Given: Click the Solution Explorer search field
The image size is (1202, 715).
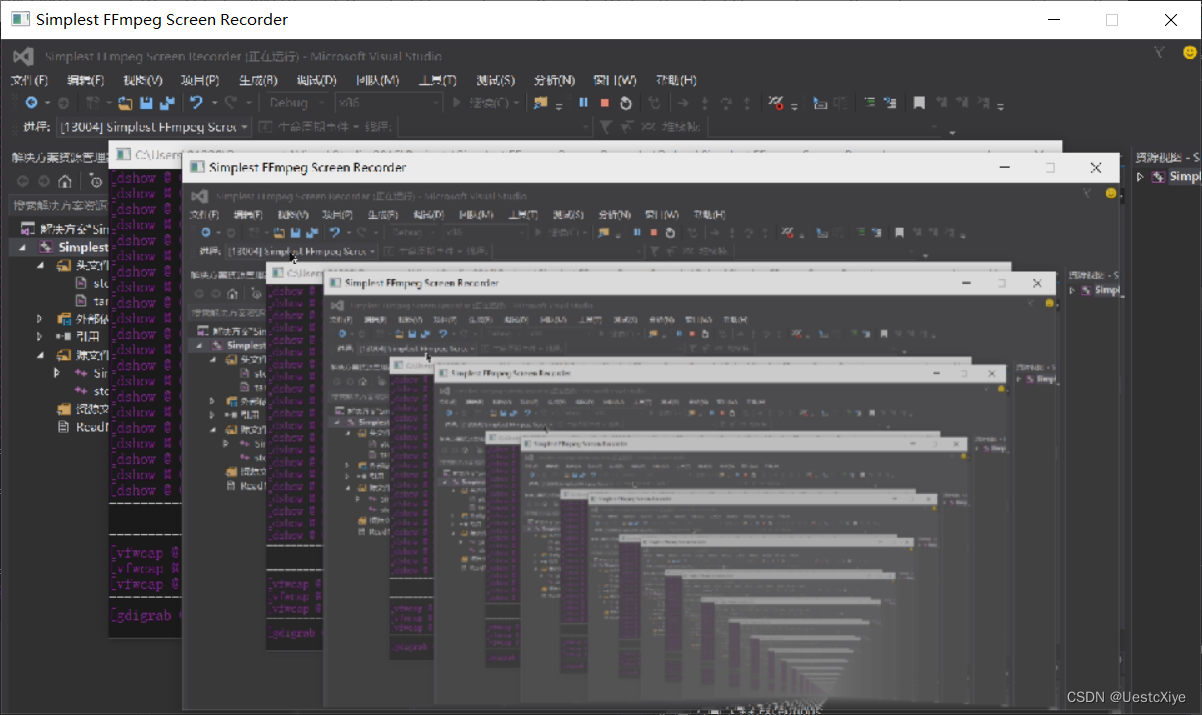Looking at the screenshot, I should point(58,205).
